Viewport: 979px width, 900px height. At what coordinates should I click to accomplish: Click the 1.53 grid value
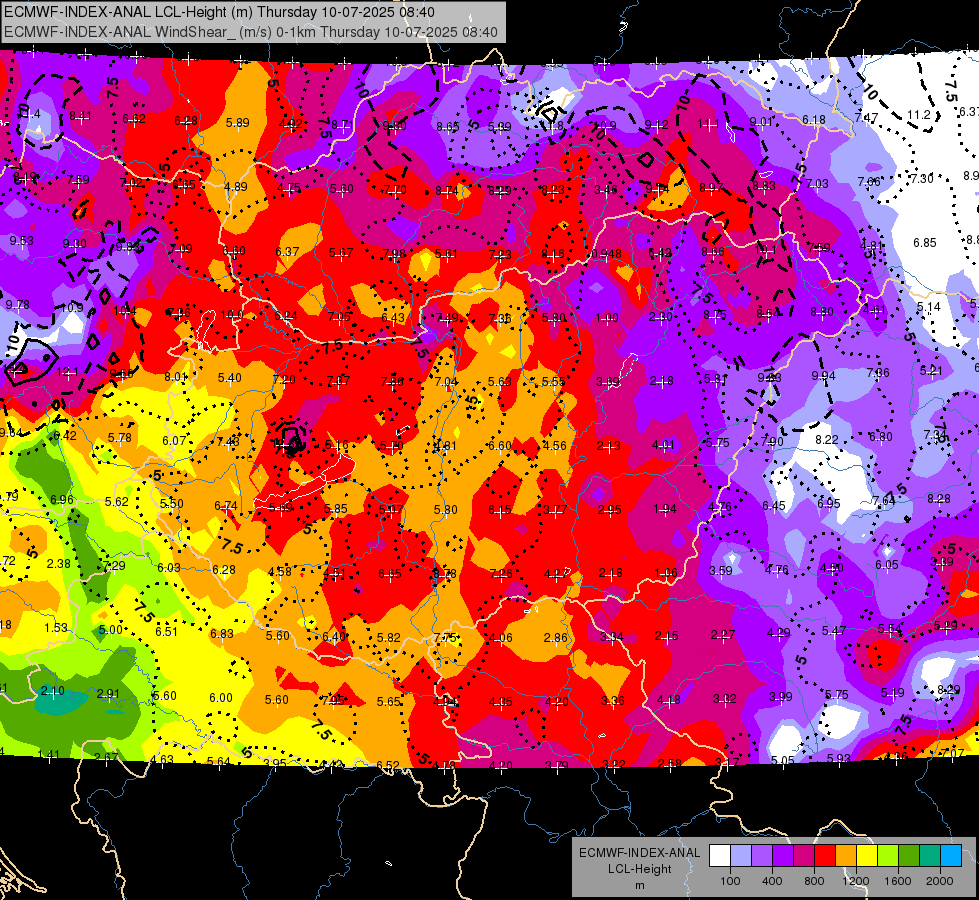click(56, 627)
